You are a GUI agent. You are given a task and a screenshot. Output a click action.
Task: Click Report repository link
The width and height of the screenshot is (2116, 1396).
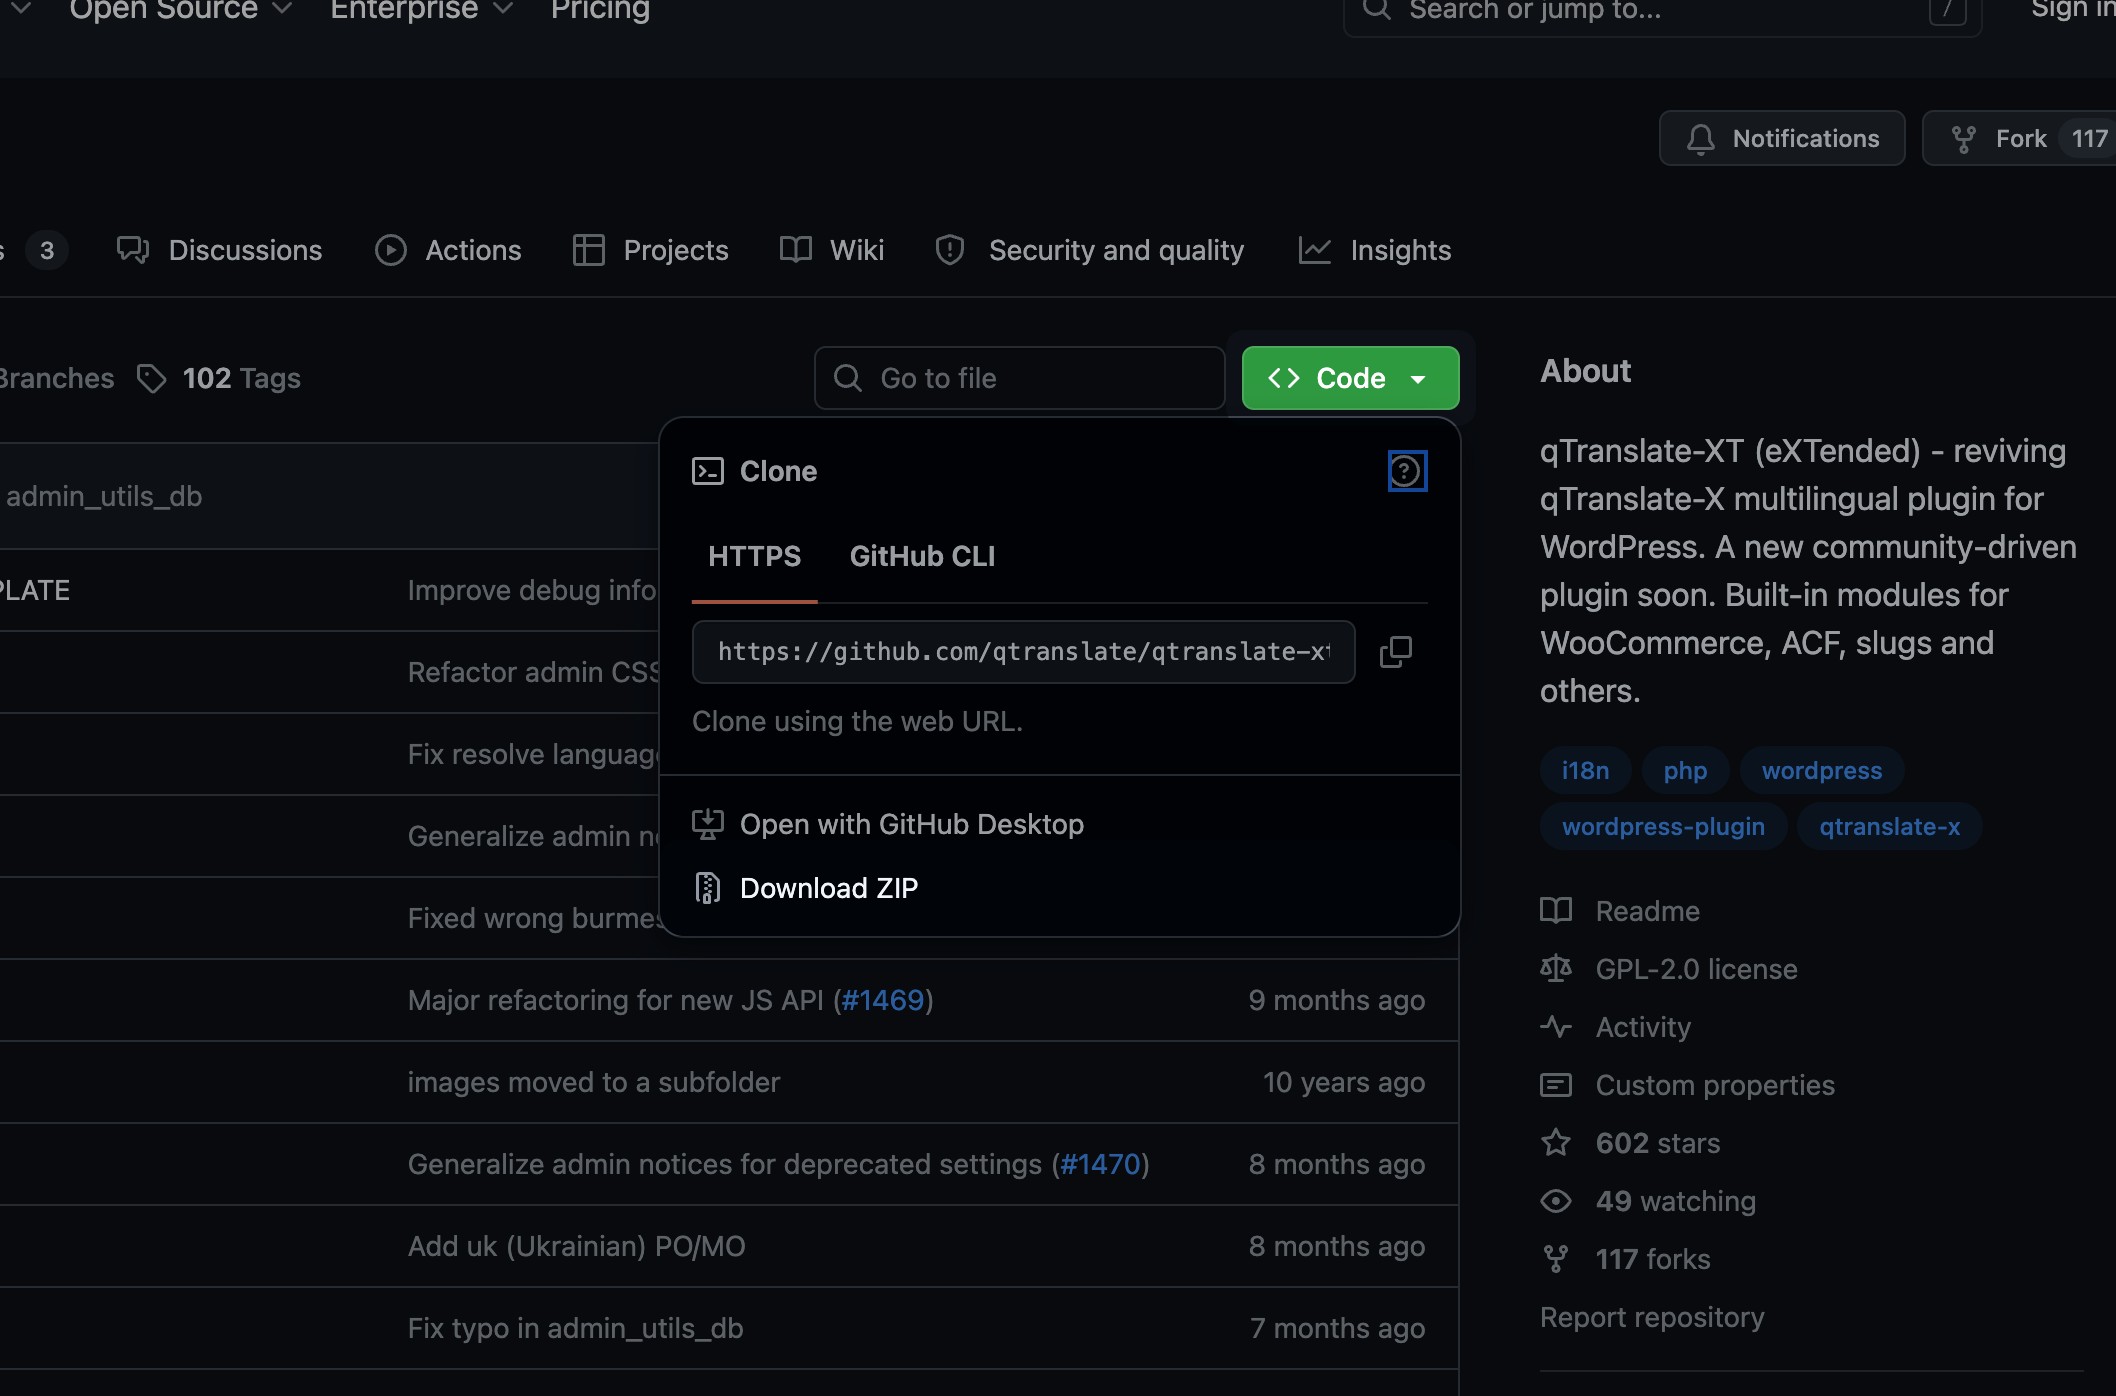tap(1652, 1317)
